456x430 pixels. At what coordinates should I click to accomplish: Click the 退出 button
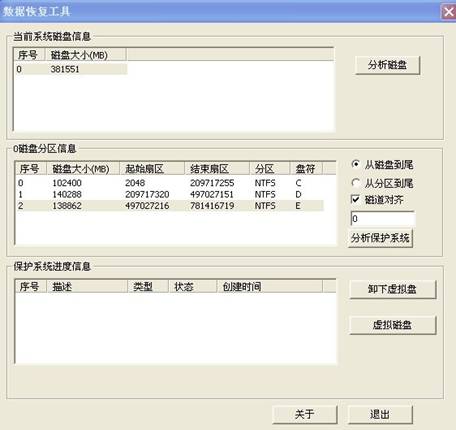pos(380,414)
